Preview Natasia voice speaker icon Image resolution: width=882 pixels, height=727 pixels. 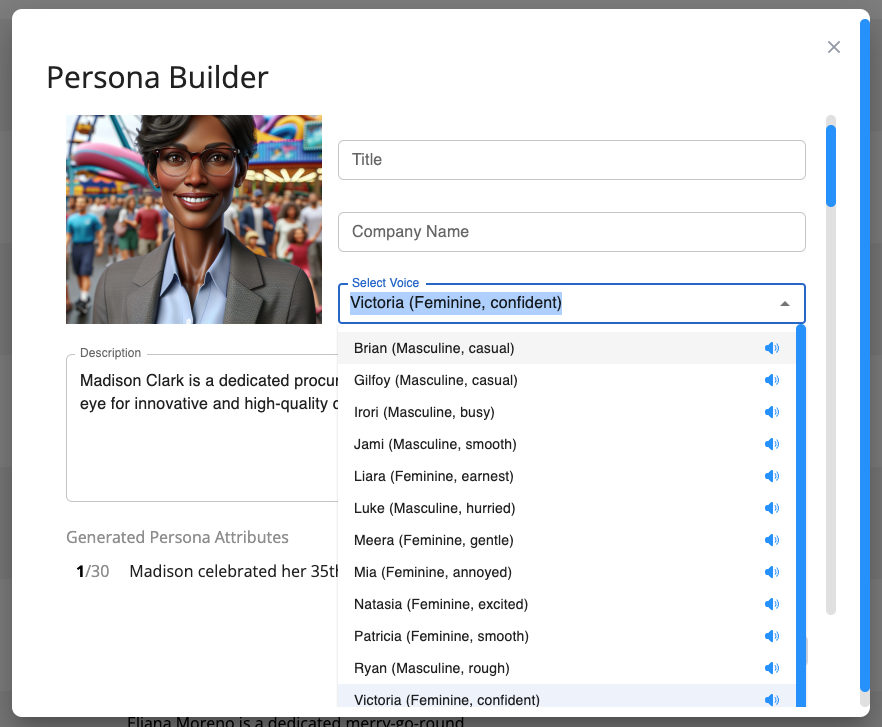pos(771,605)
